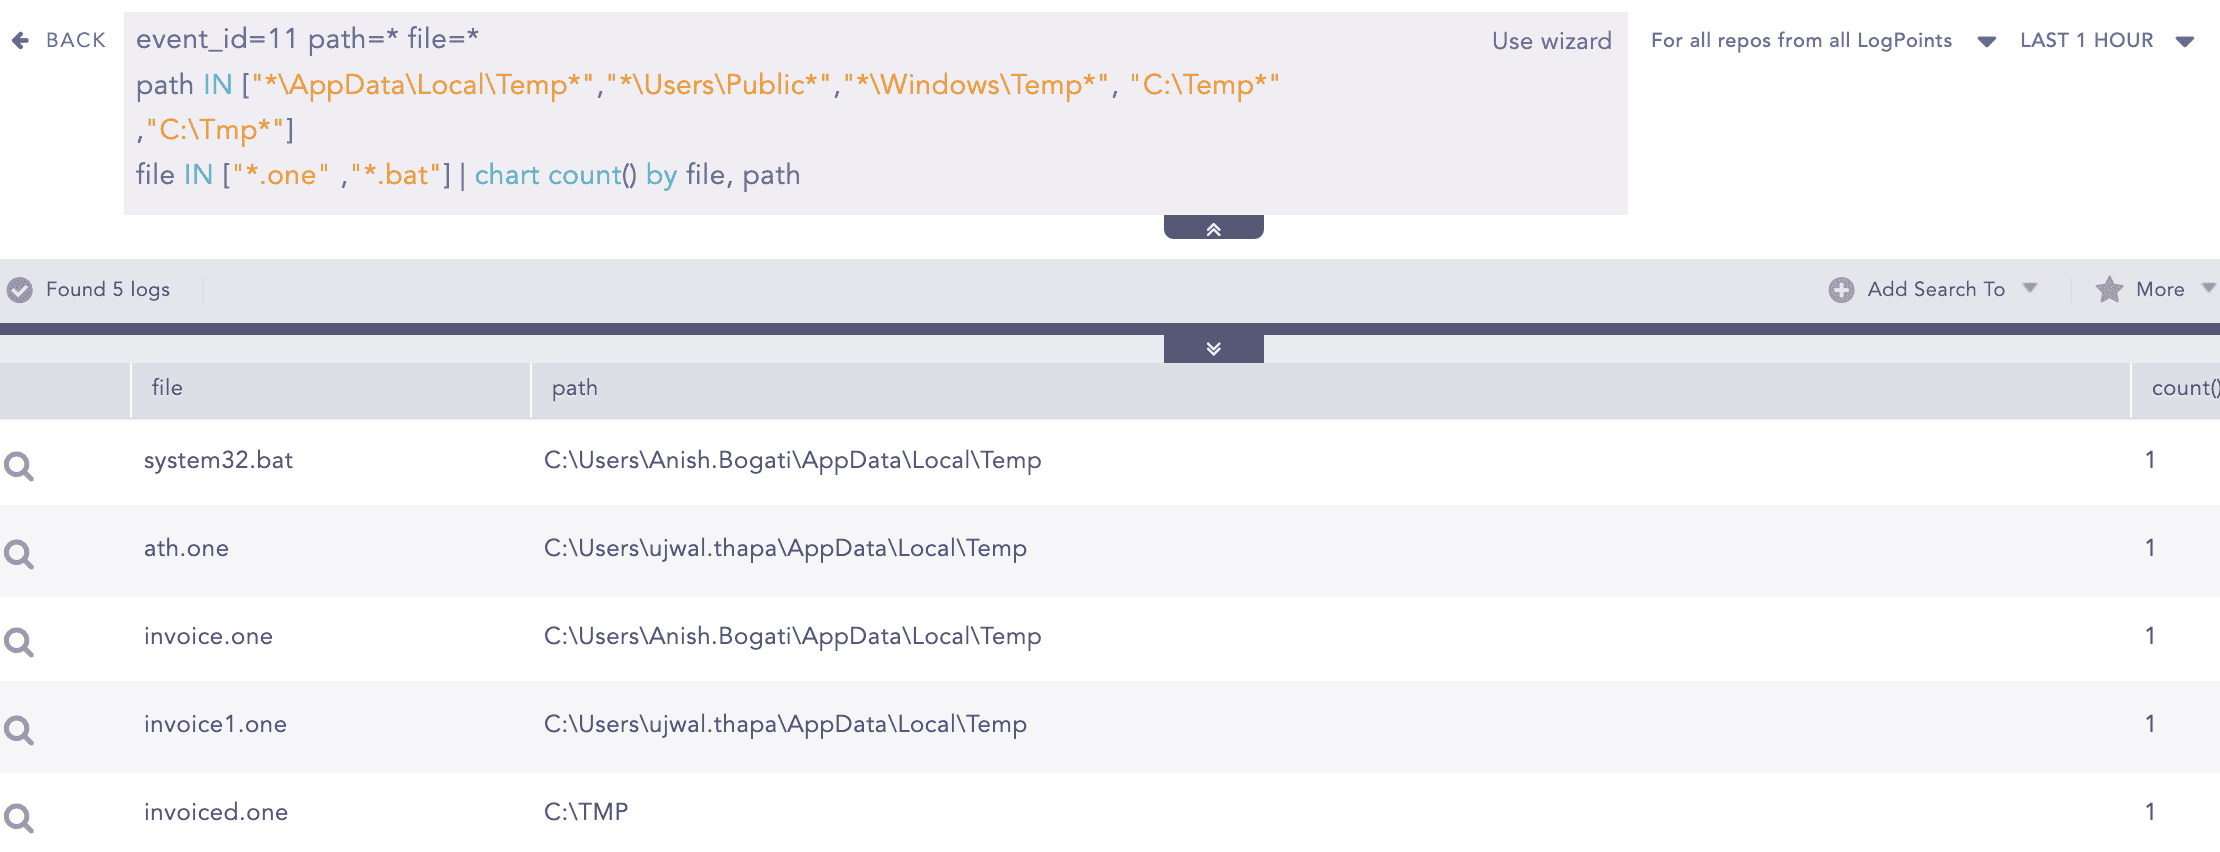Viewport: 2220px width, 852px height.
Task: Click the star icon beside More
Action: [2109, 290]
